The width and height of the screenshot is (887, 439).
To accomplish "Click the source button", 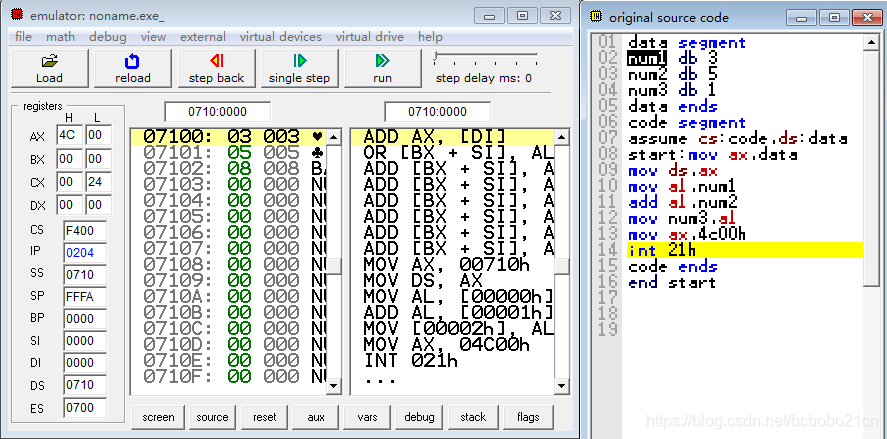I will (x=212, y=418).
